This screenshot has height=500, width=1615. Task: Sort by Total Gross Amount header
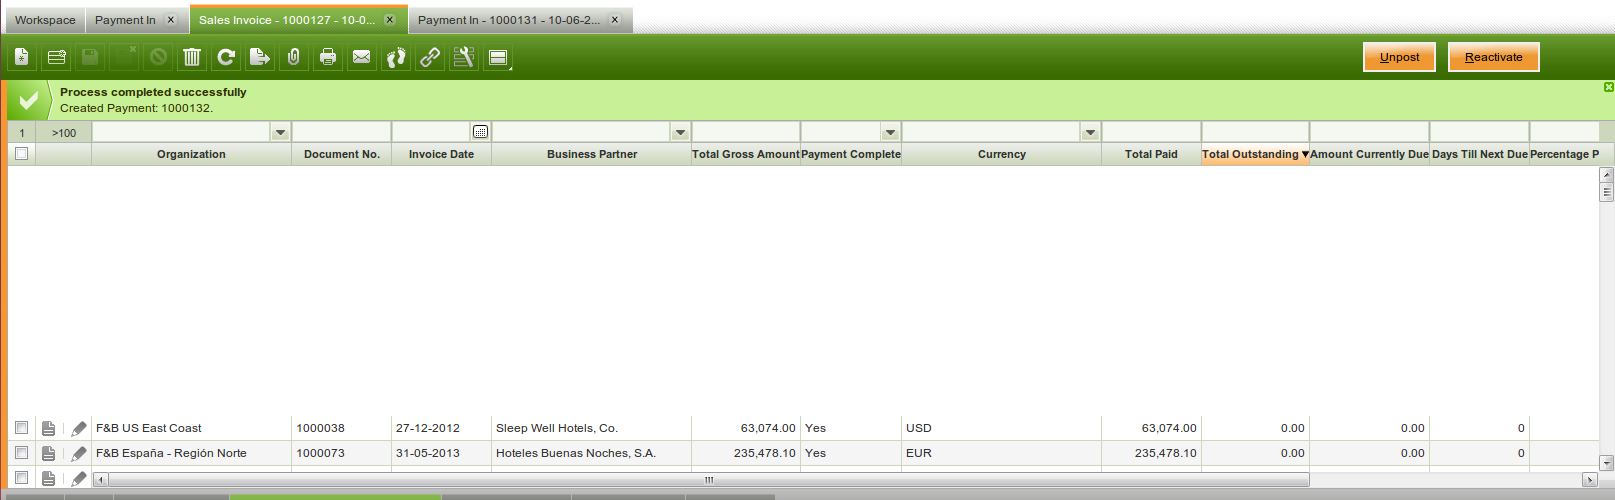pos(746,154)
